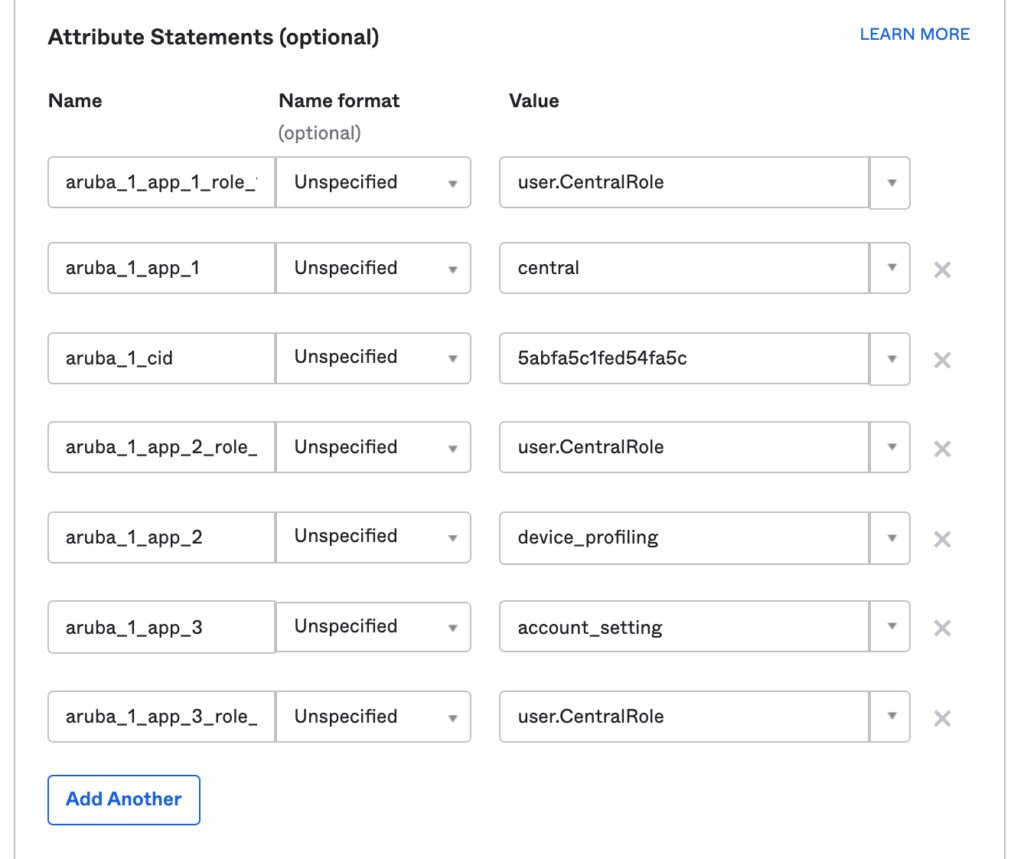Viewport: 1024px width, 859px height.
Task: Remove the aruba_1_app_3_role attribute row
Action: (x=941, y=717)
